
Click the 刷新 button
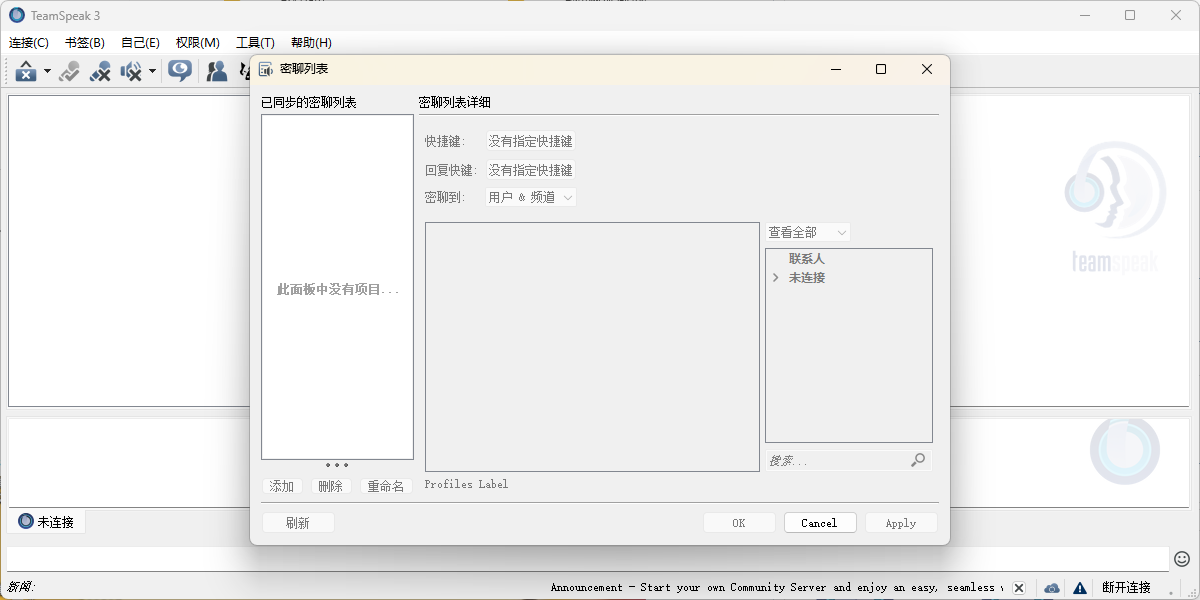click(298, 523)
